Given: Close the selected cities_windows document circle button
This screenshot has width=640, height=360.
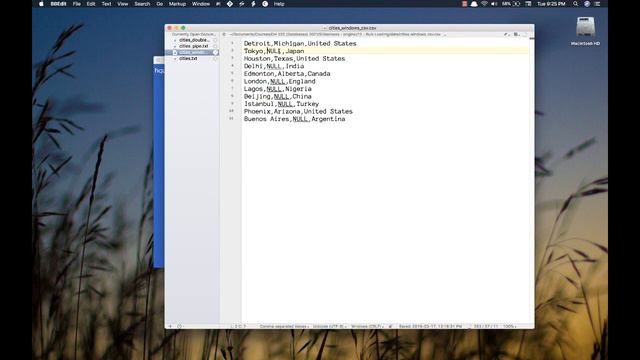Looking at the screenshot, I should 215,52.
